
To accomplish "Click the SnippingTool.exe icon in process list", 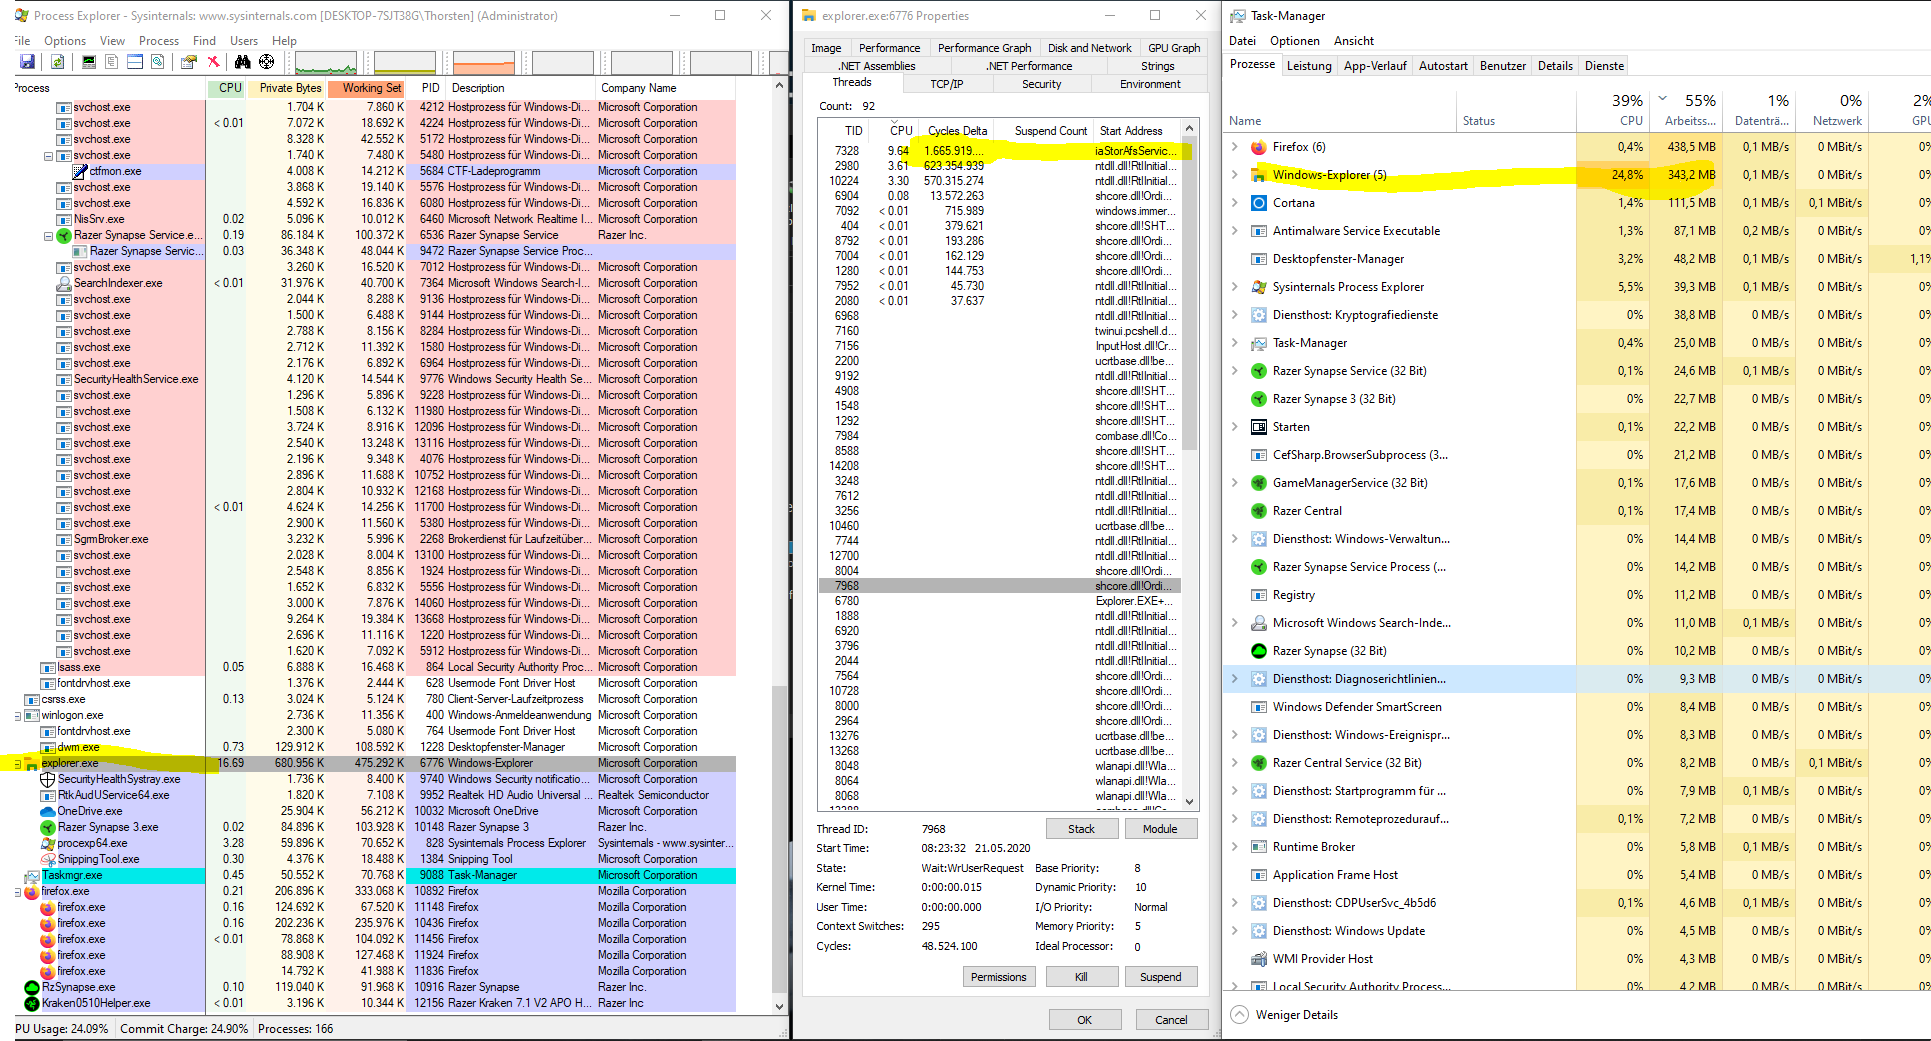I will point(47,860).
